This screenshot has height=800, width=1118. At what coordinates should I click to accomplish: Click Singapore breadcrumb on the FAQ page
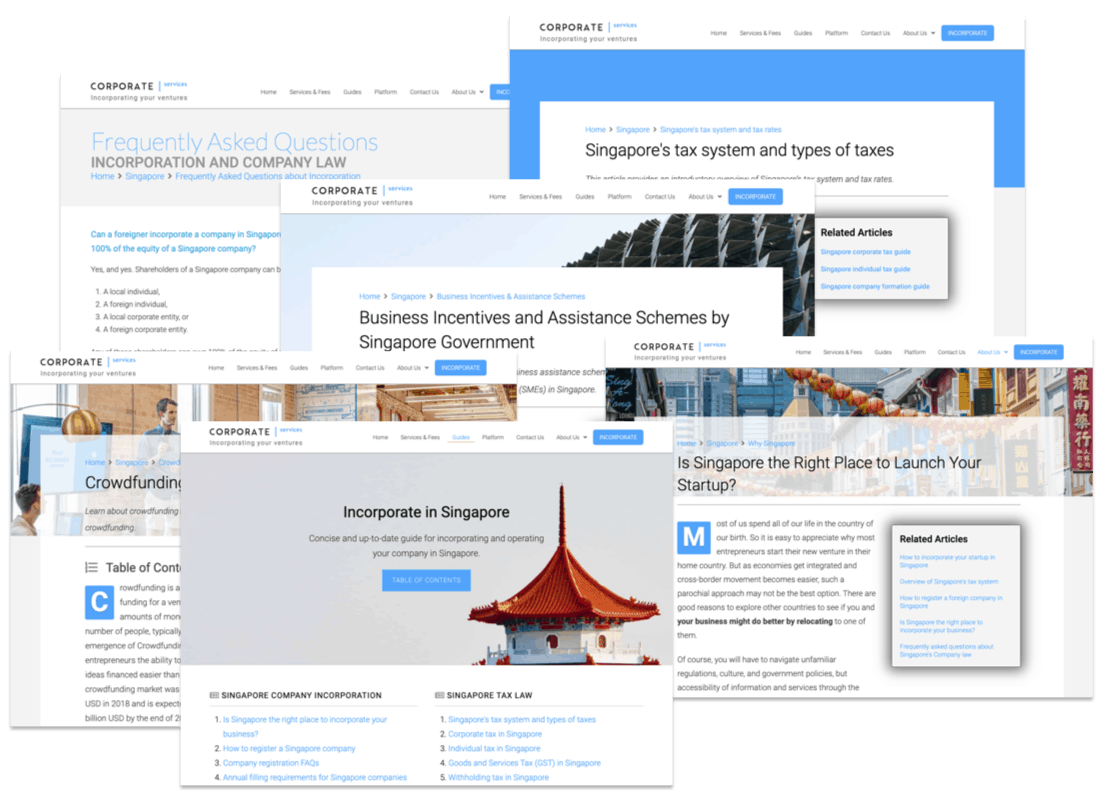pos(145,176)
